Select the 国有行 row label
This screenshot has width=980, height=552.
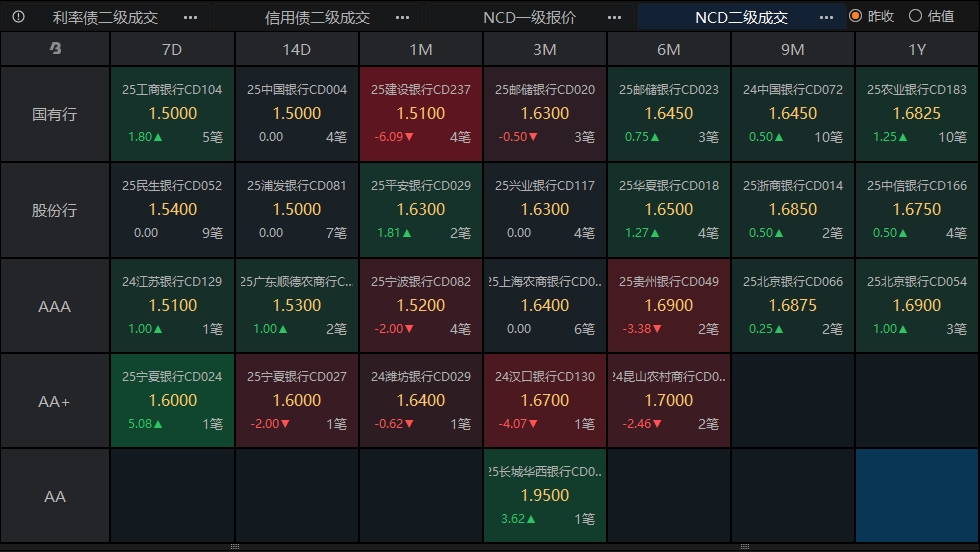(x=55, y=114)
